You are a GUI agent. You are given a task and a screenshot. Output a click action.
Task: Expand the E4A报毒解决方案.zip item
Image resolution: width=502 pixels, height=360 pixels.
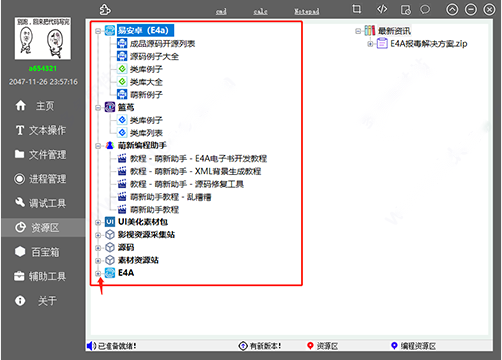point(370,44)
